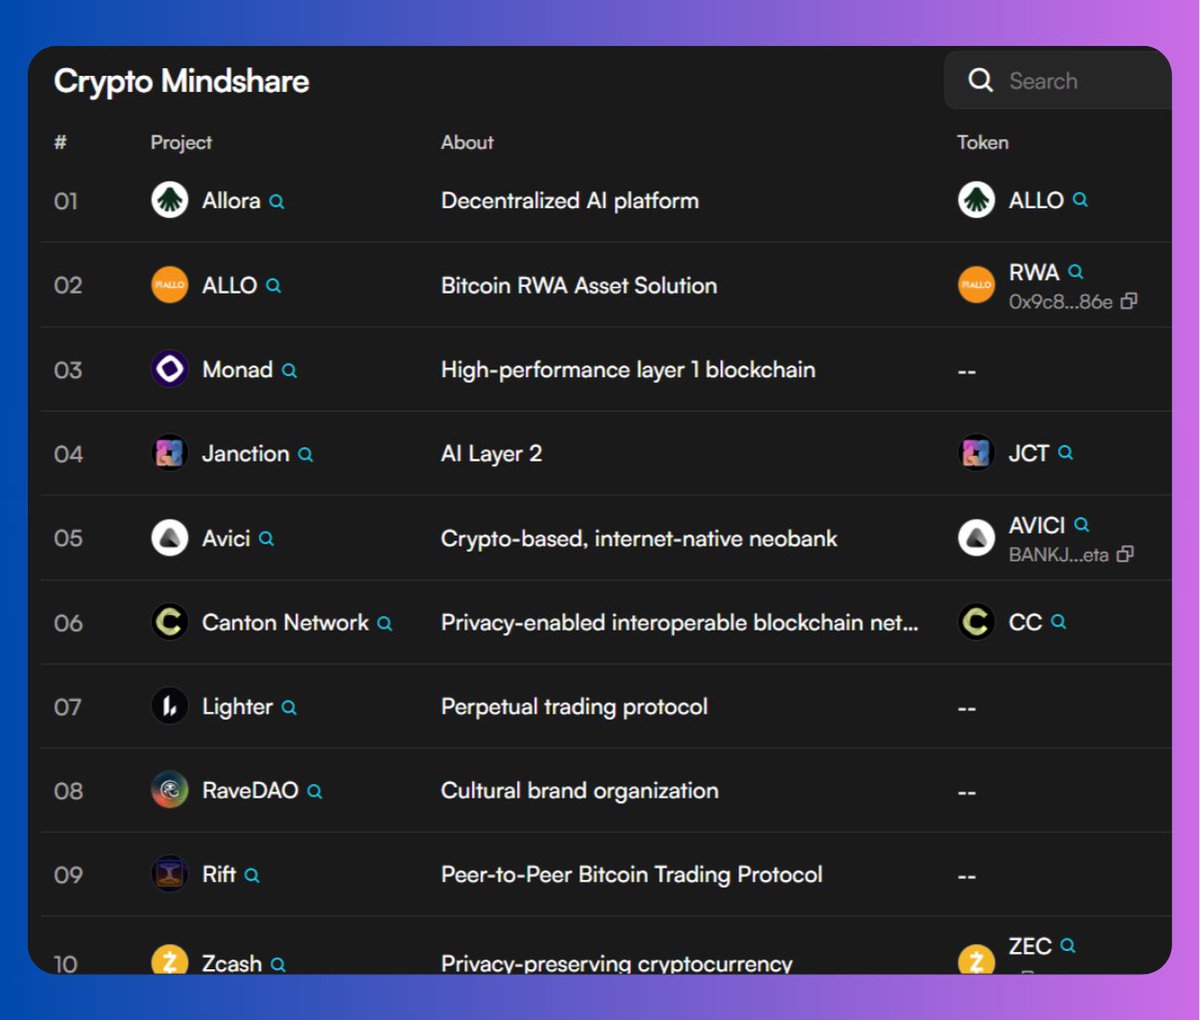Click the Search input field
The image size is (1200, 1020).
pos(1058,80)
